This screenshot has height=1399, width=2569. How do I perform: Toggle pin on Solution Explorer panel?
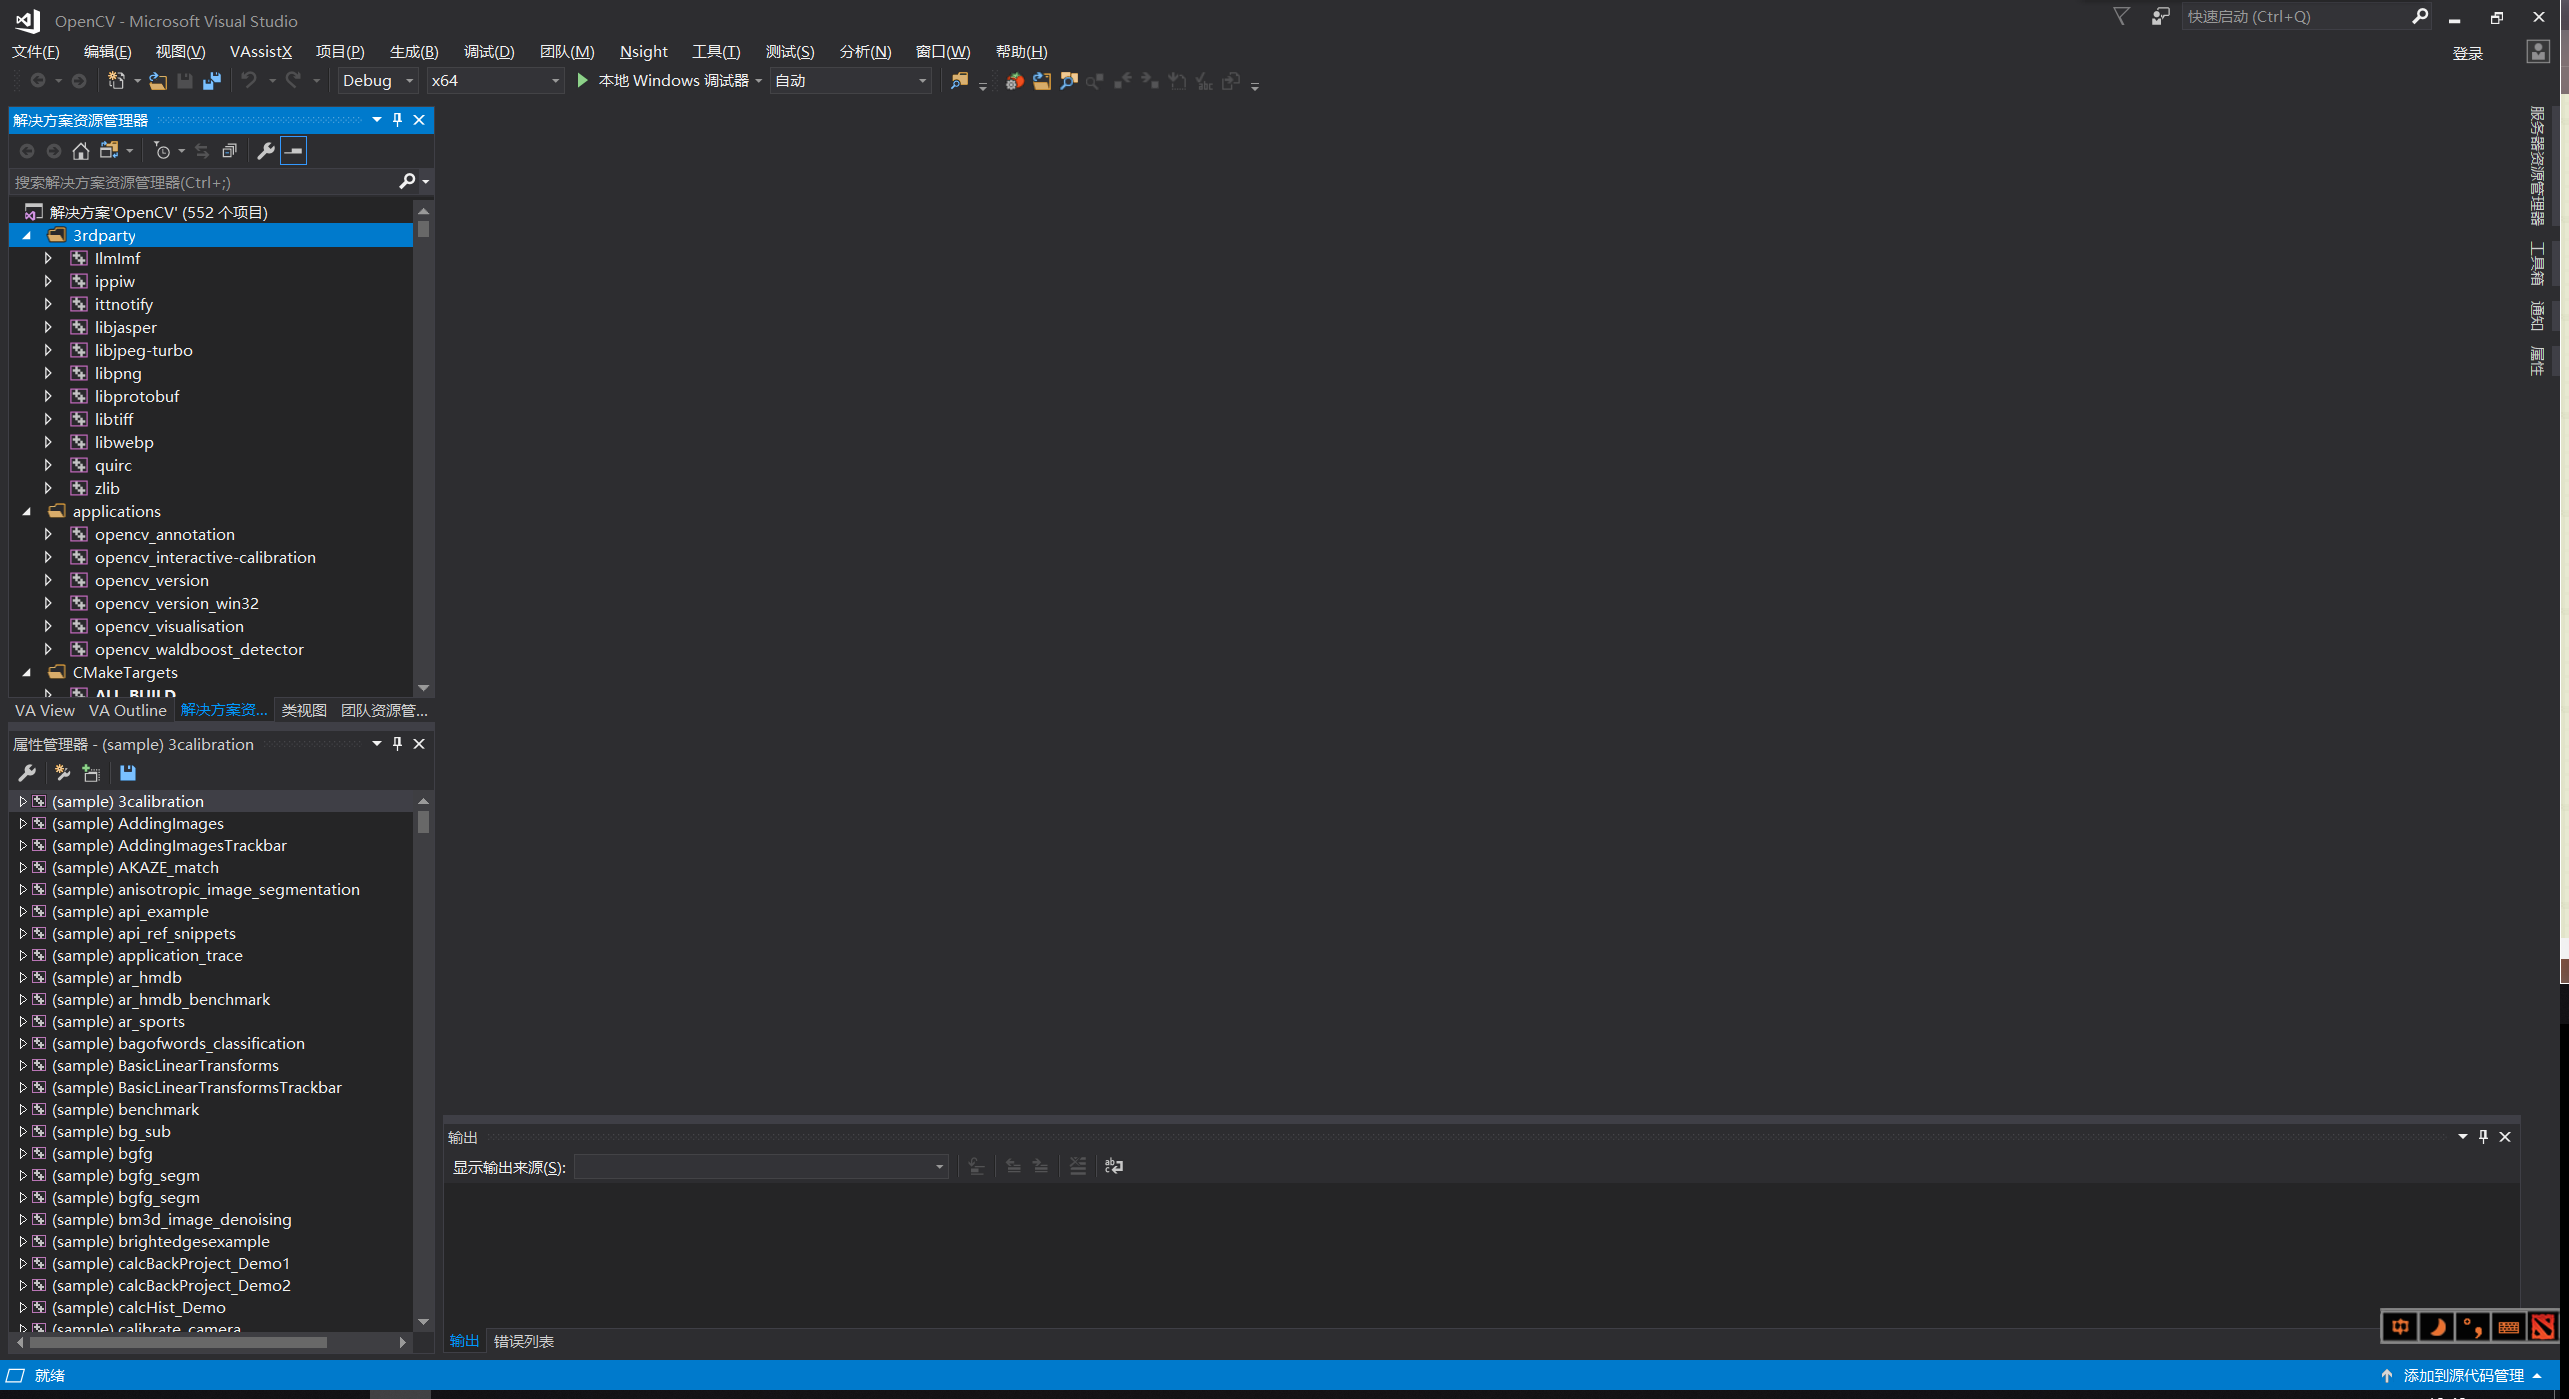tap(398, 120)
